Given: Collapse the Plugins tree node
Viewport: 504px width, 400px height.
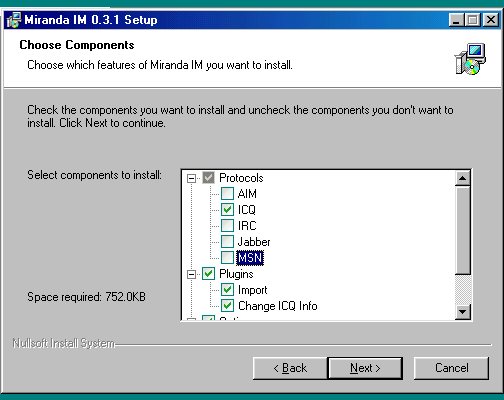Looking at the screenshot, I should pos(191,274).
